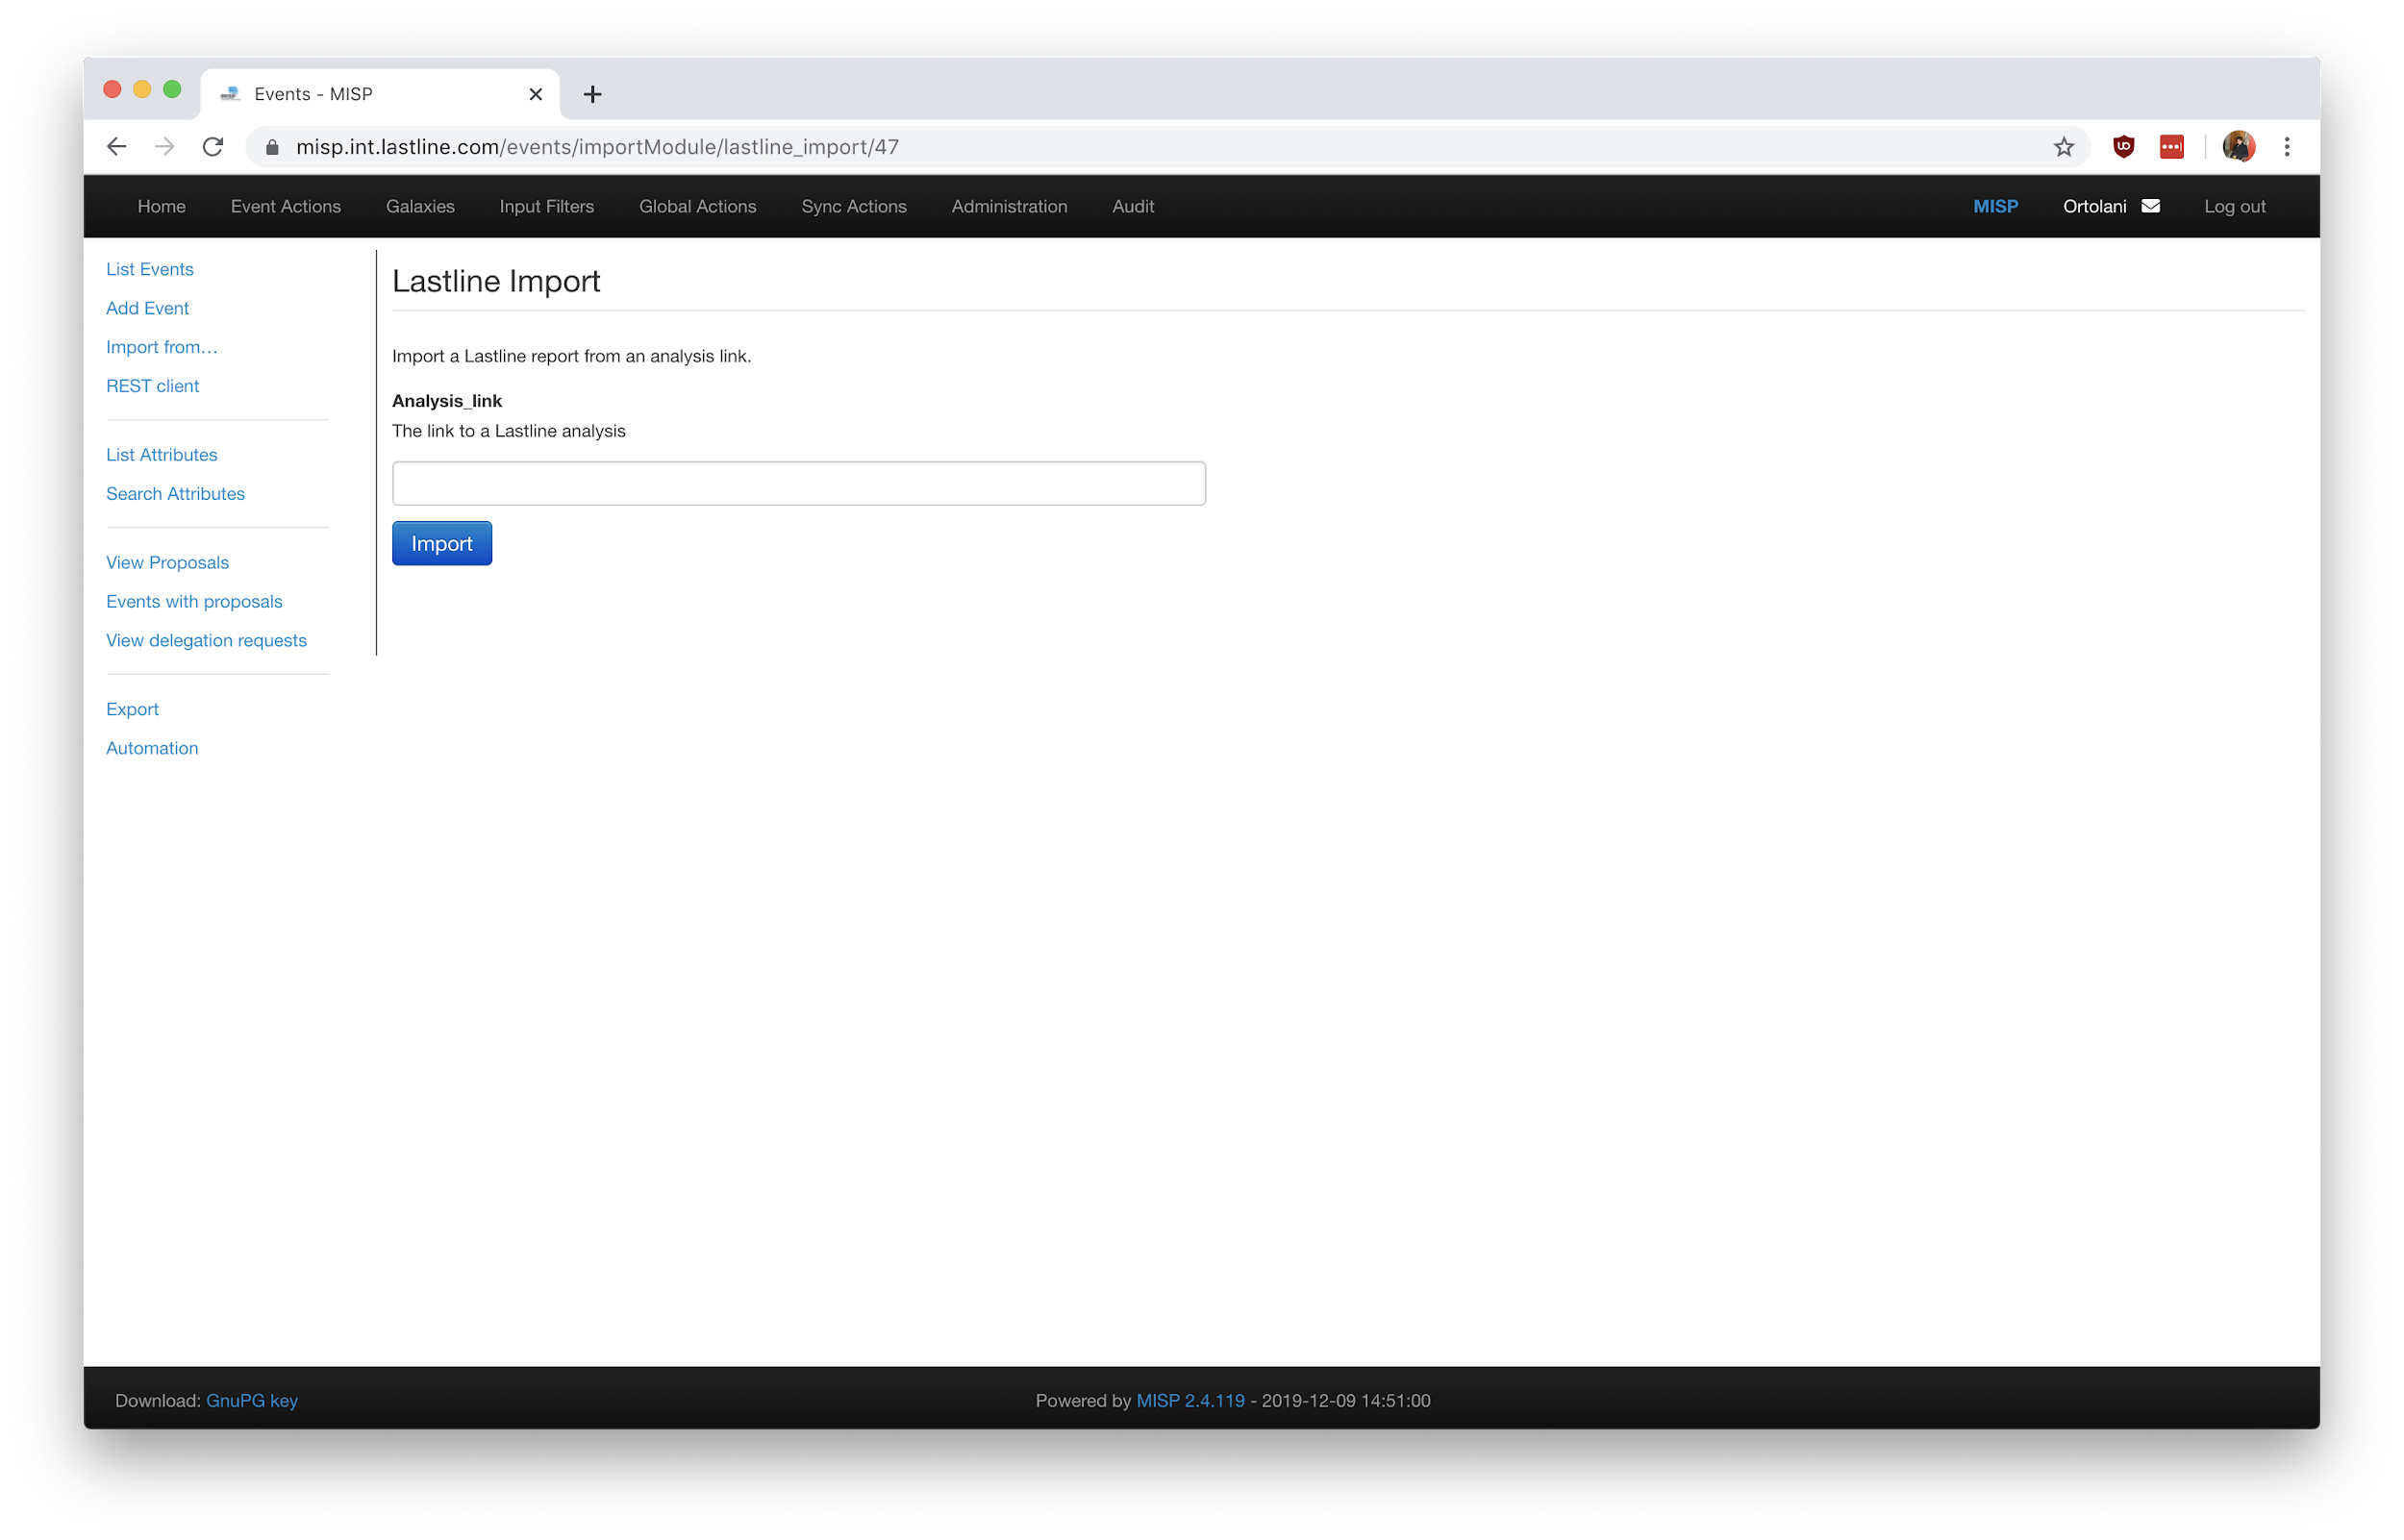Select the Administration menu item
This screenshot has height=1540, width=2404.
1010,207
